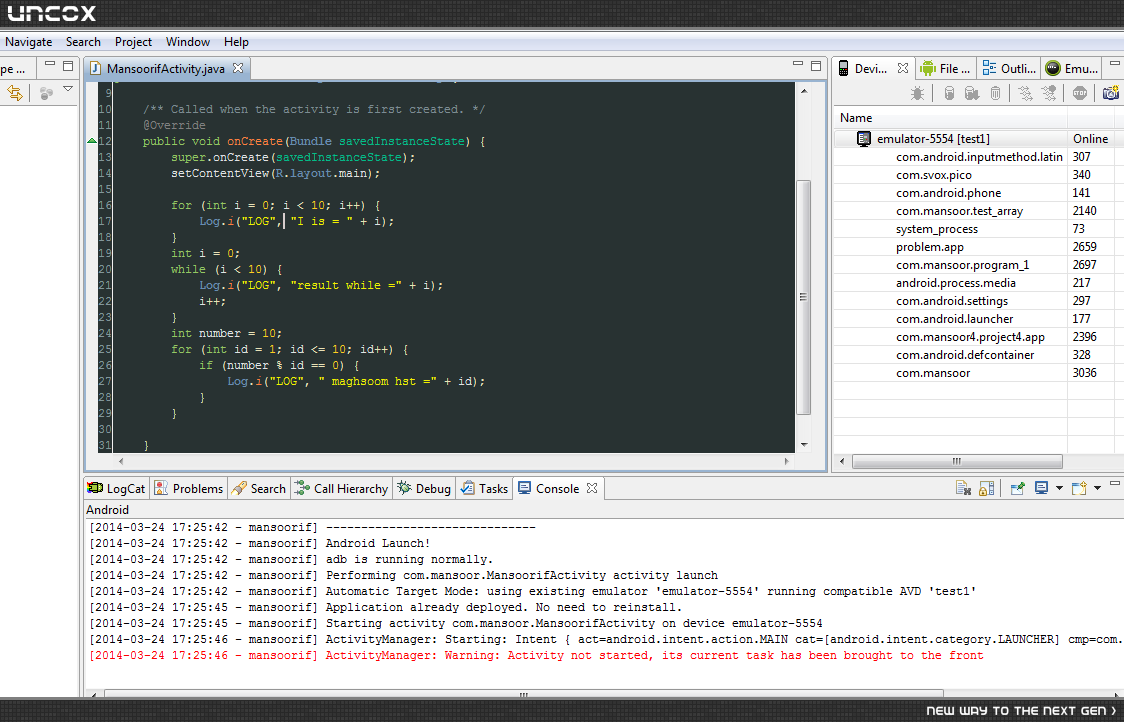This screenshot has height=722, width=1124.
Task: Click the override marker beside line 12
Action: pos(92,141)
